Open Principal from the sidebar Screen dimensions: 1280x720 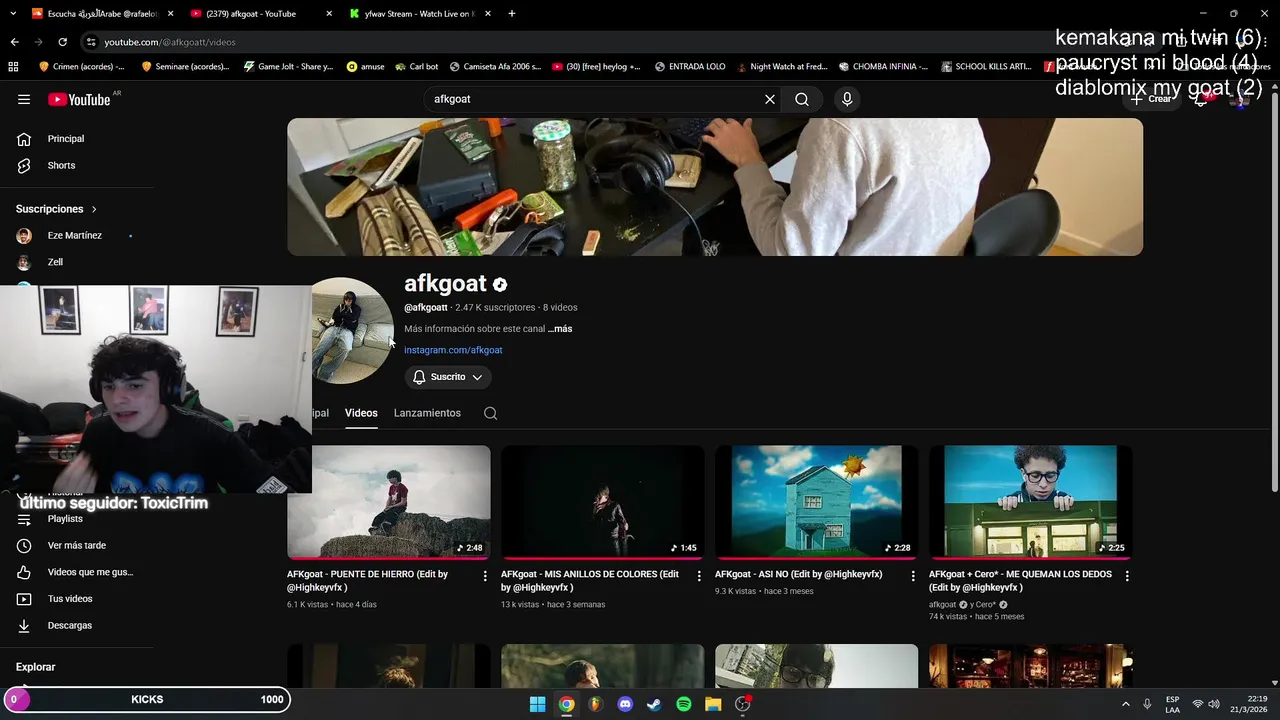[x=66, y=139]
